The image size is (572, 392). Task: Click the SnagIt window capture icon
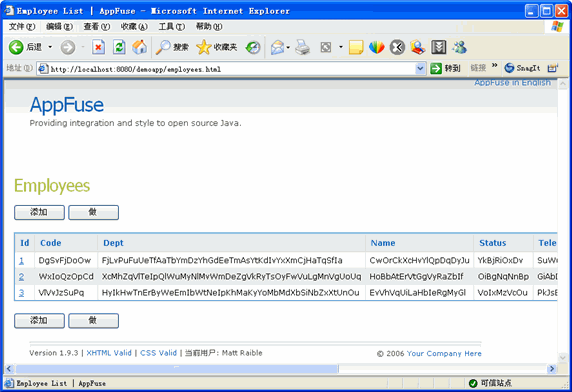click(x=553, y=68)
